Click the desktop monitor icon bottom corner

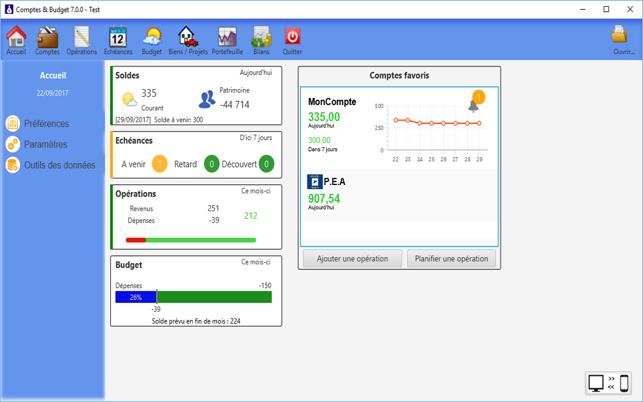pyautogui.click(x=596, y=384)
